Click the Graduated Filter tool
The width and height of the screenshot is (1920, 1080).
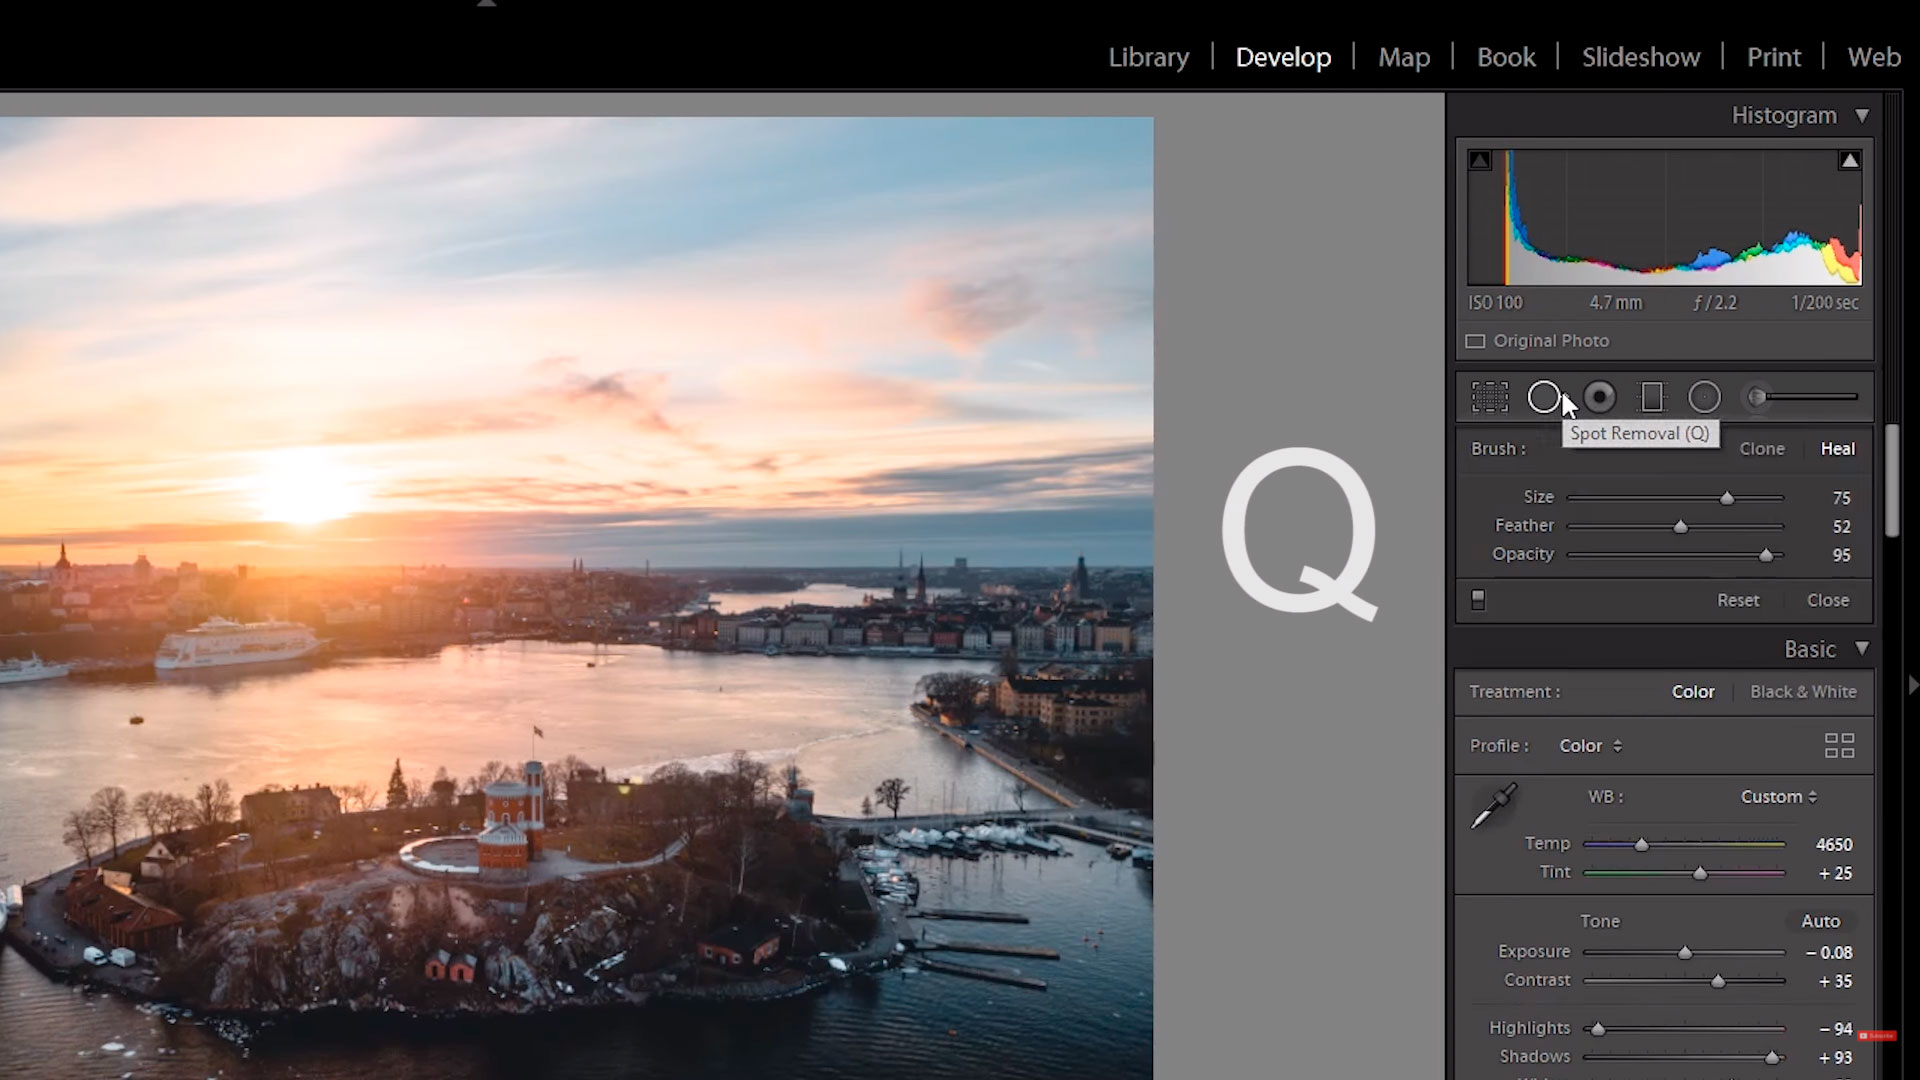[1652, 397]
